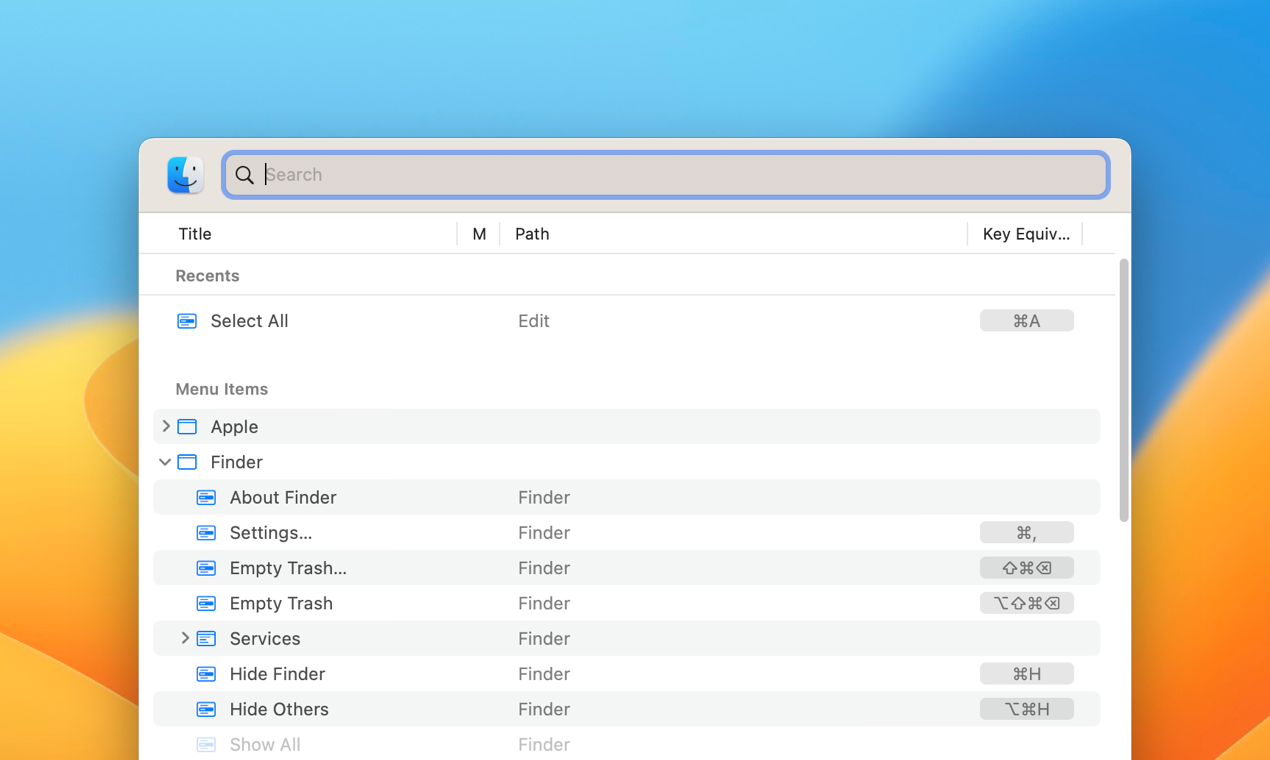This screenshot has height=760, width=1270.
Task: Click icon of Empty Trash without ellipsis
Action: point(206,603)
